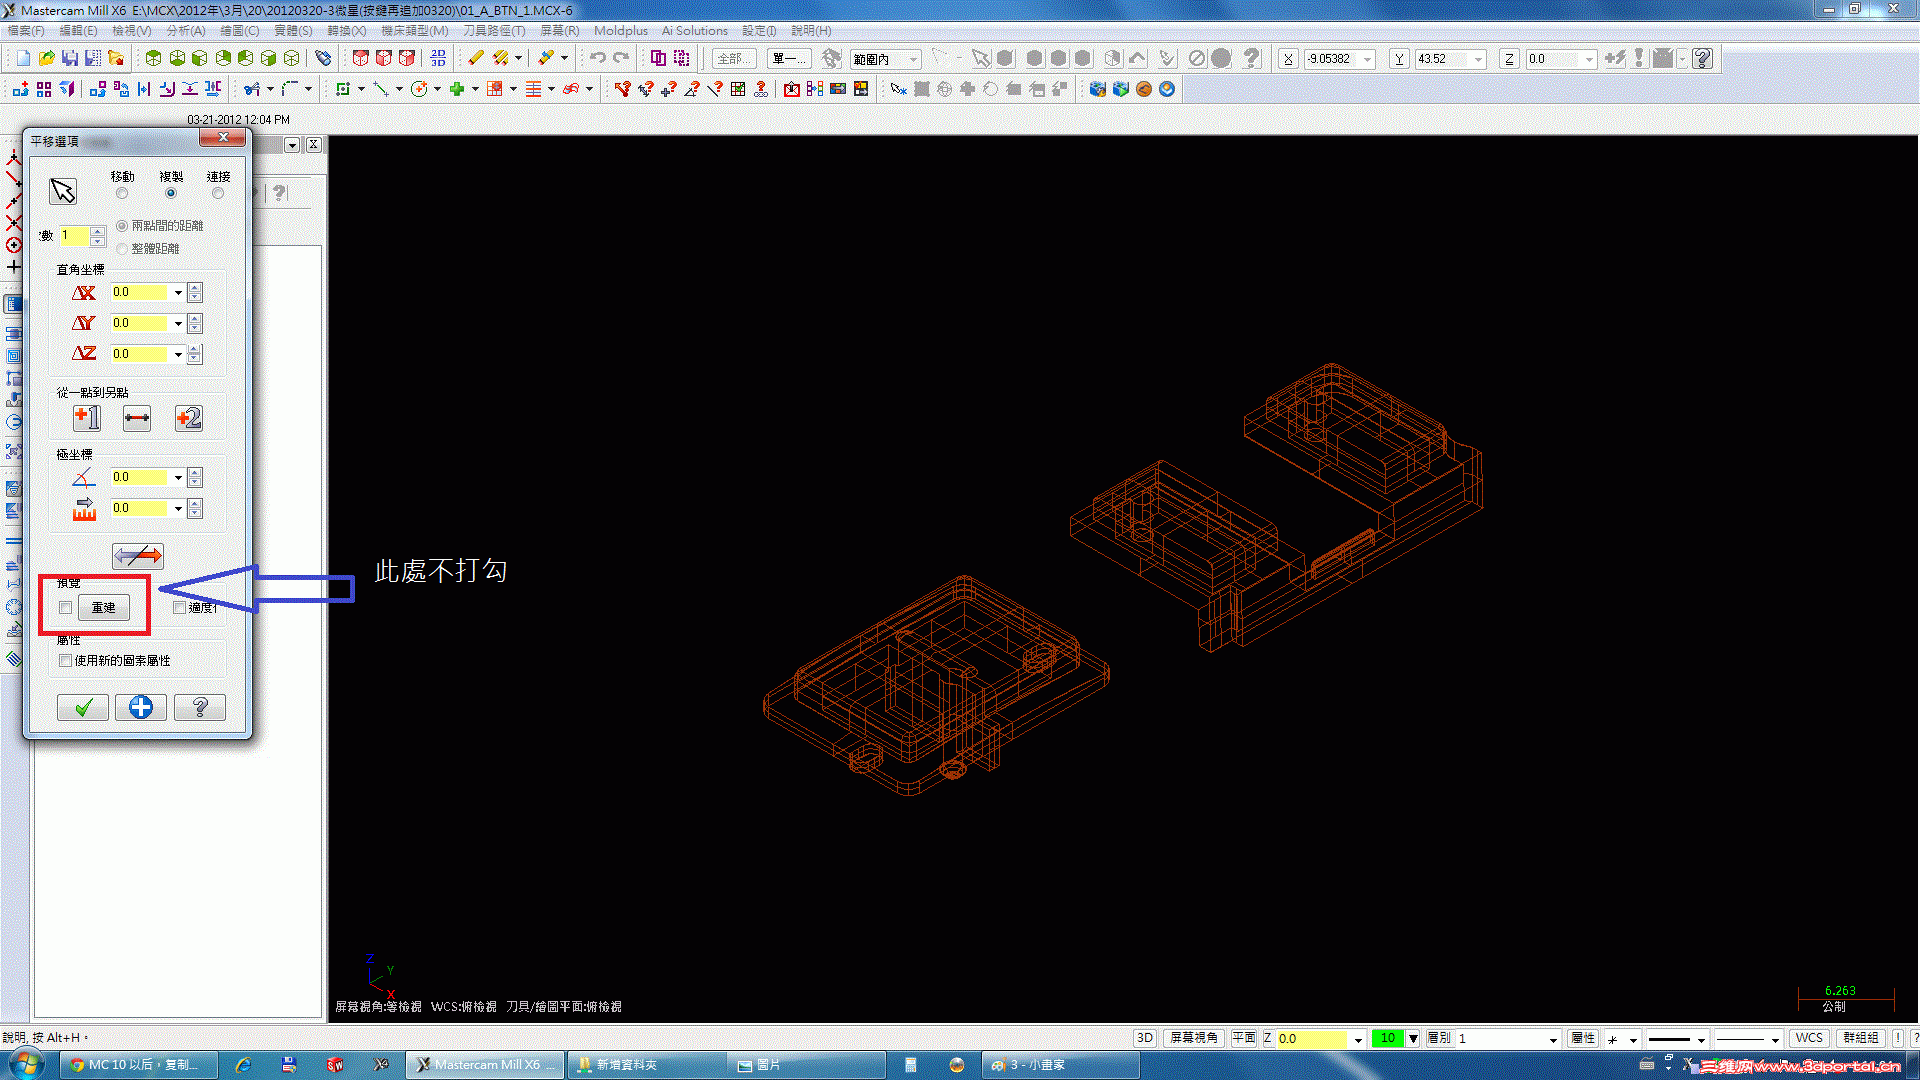Toggle the 2D/3D construction mode icon

pos(1145,1038)
